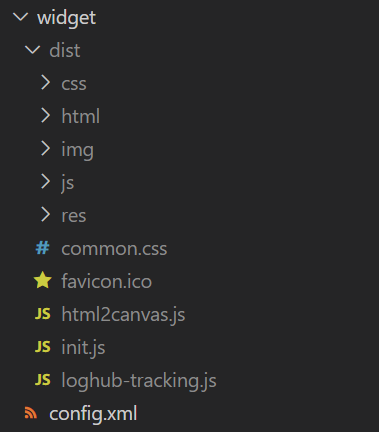Viewport: 379px width, 432px height.
Task: Select the init.js file
Action: pos(83,348)
